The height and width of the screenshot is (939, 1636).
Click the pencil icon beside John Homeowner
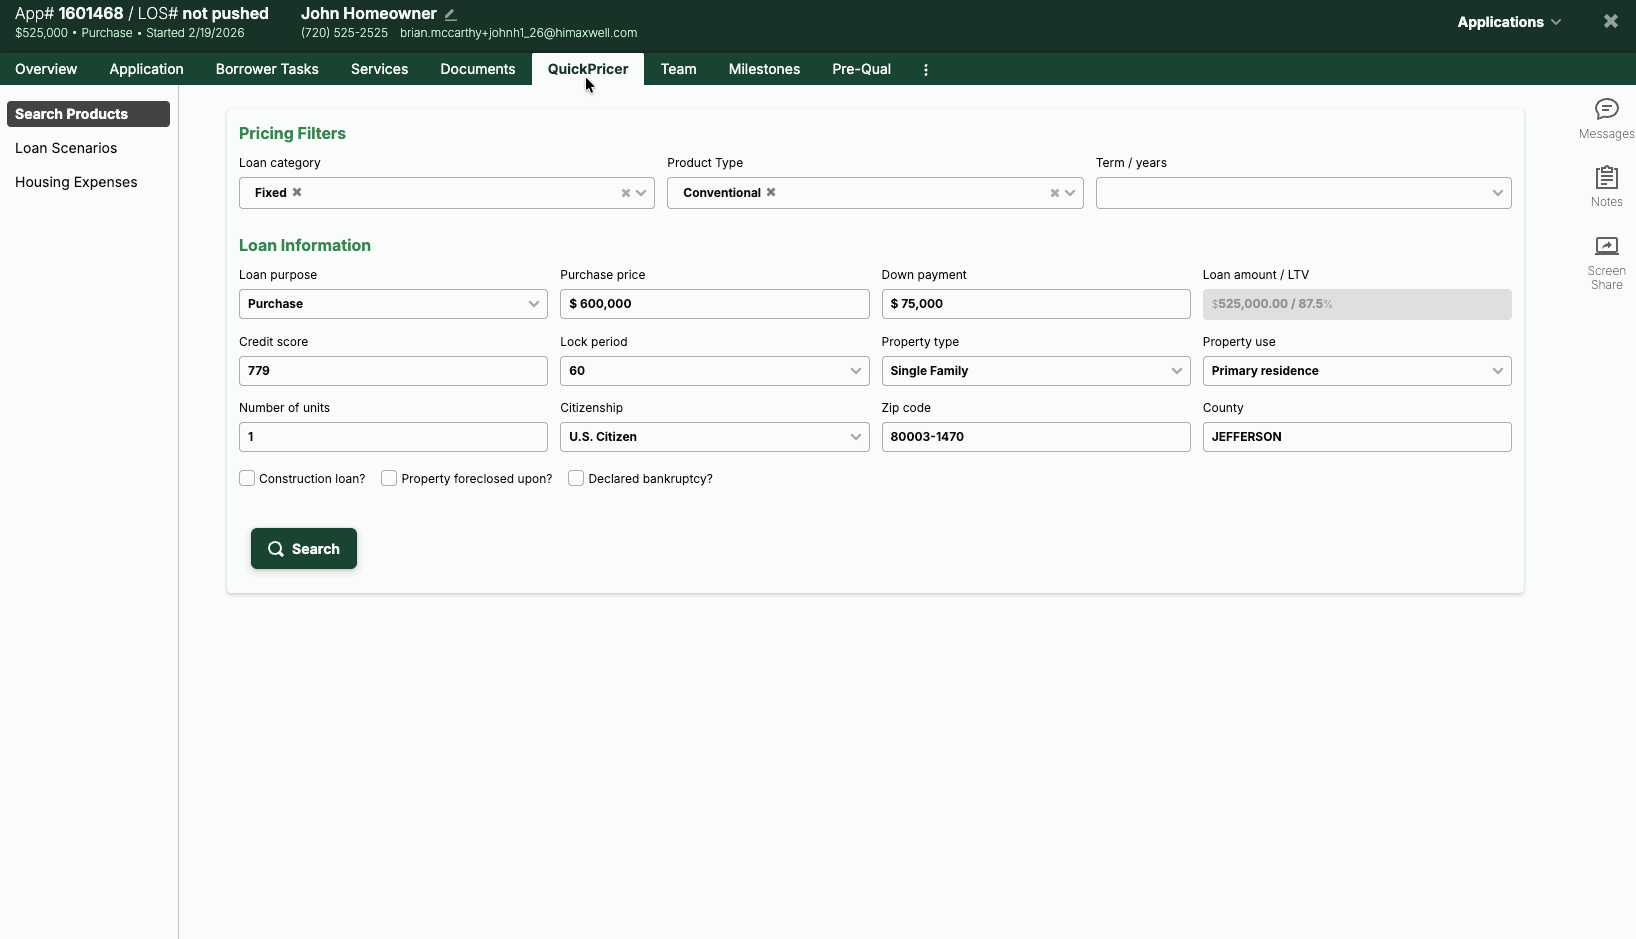[451, 14]
